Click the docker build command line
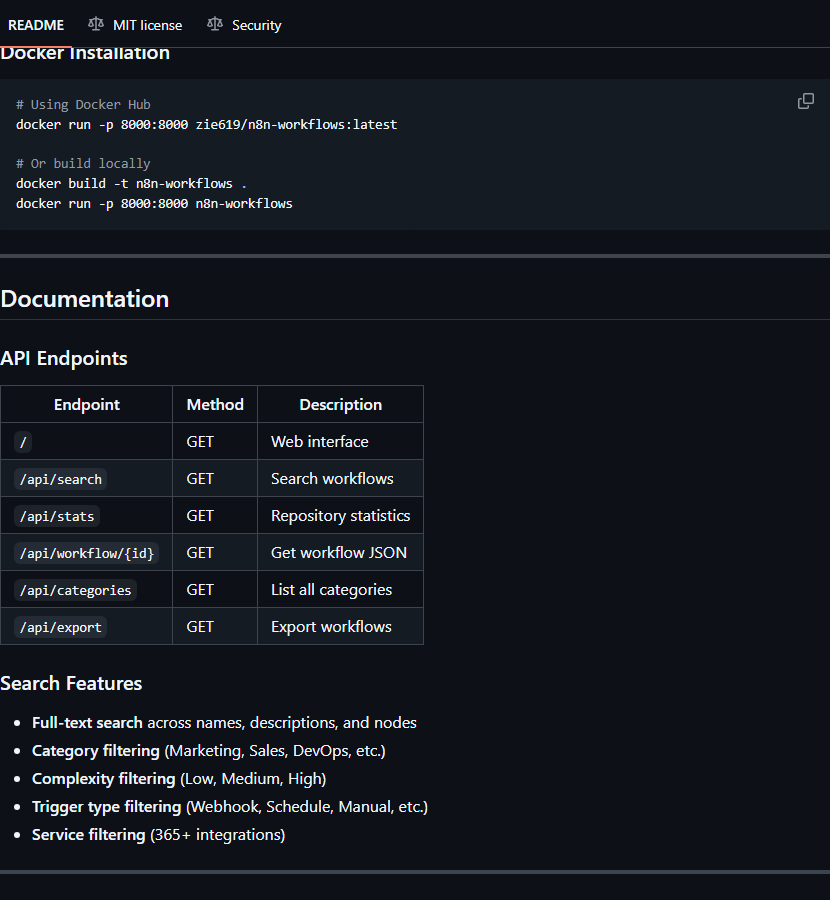The image size is (830, 900). (131, 184)
